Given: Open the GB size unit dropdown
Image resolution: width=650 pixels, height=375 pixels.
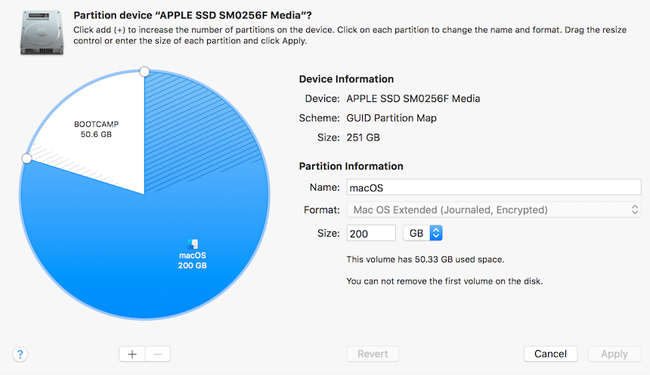Looking at the screenshot, I should point(422,233).
